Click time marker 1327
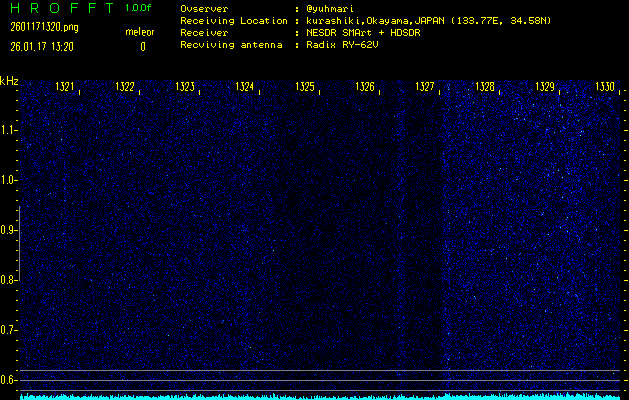This screenshot has height=400, width=629. pyautogui.click(x=425, y=86)
